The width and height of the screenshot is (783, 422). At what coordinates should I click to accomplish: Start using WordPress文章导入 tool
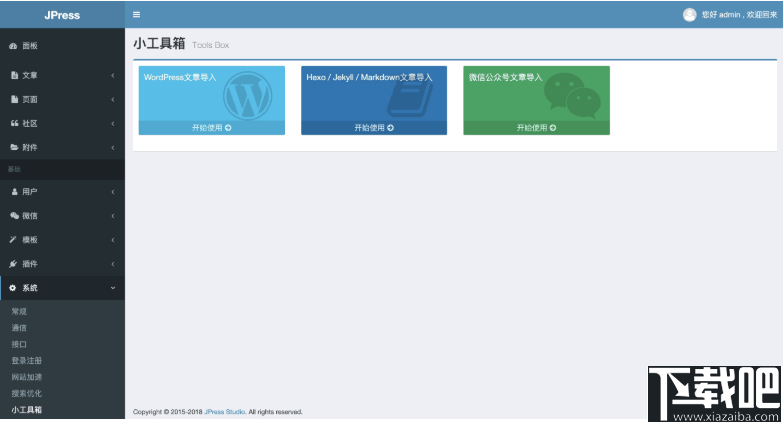[x=212, y=128]
